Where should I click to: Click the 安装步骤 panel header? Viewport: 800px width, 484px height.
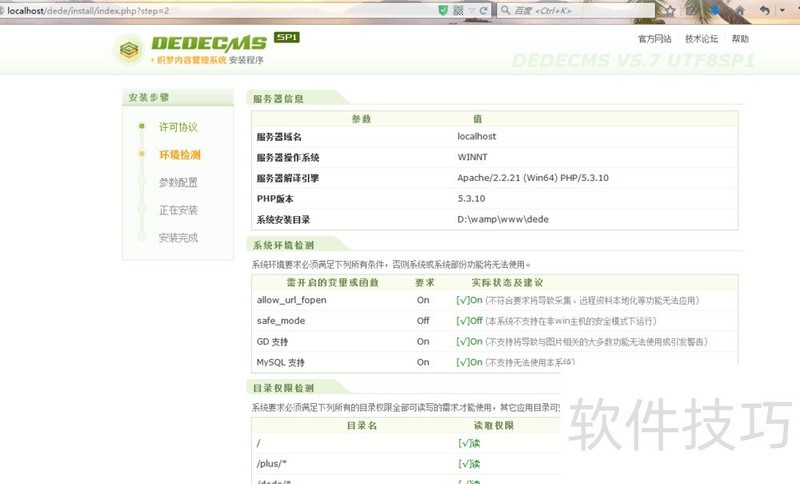click(178, 97)
